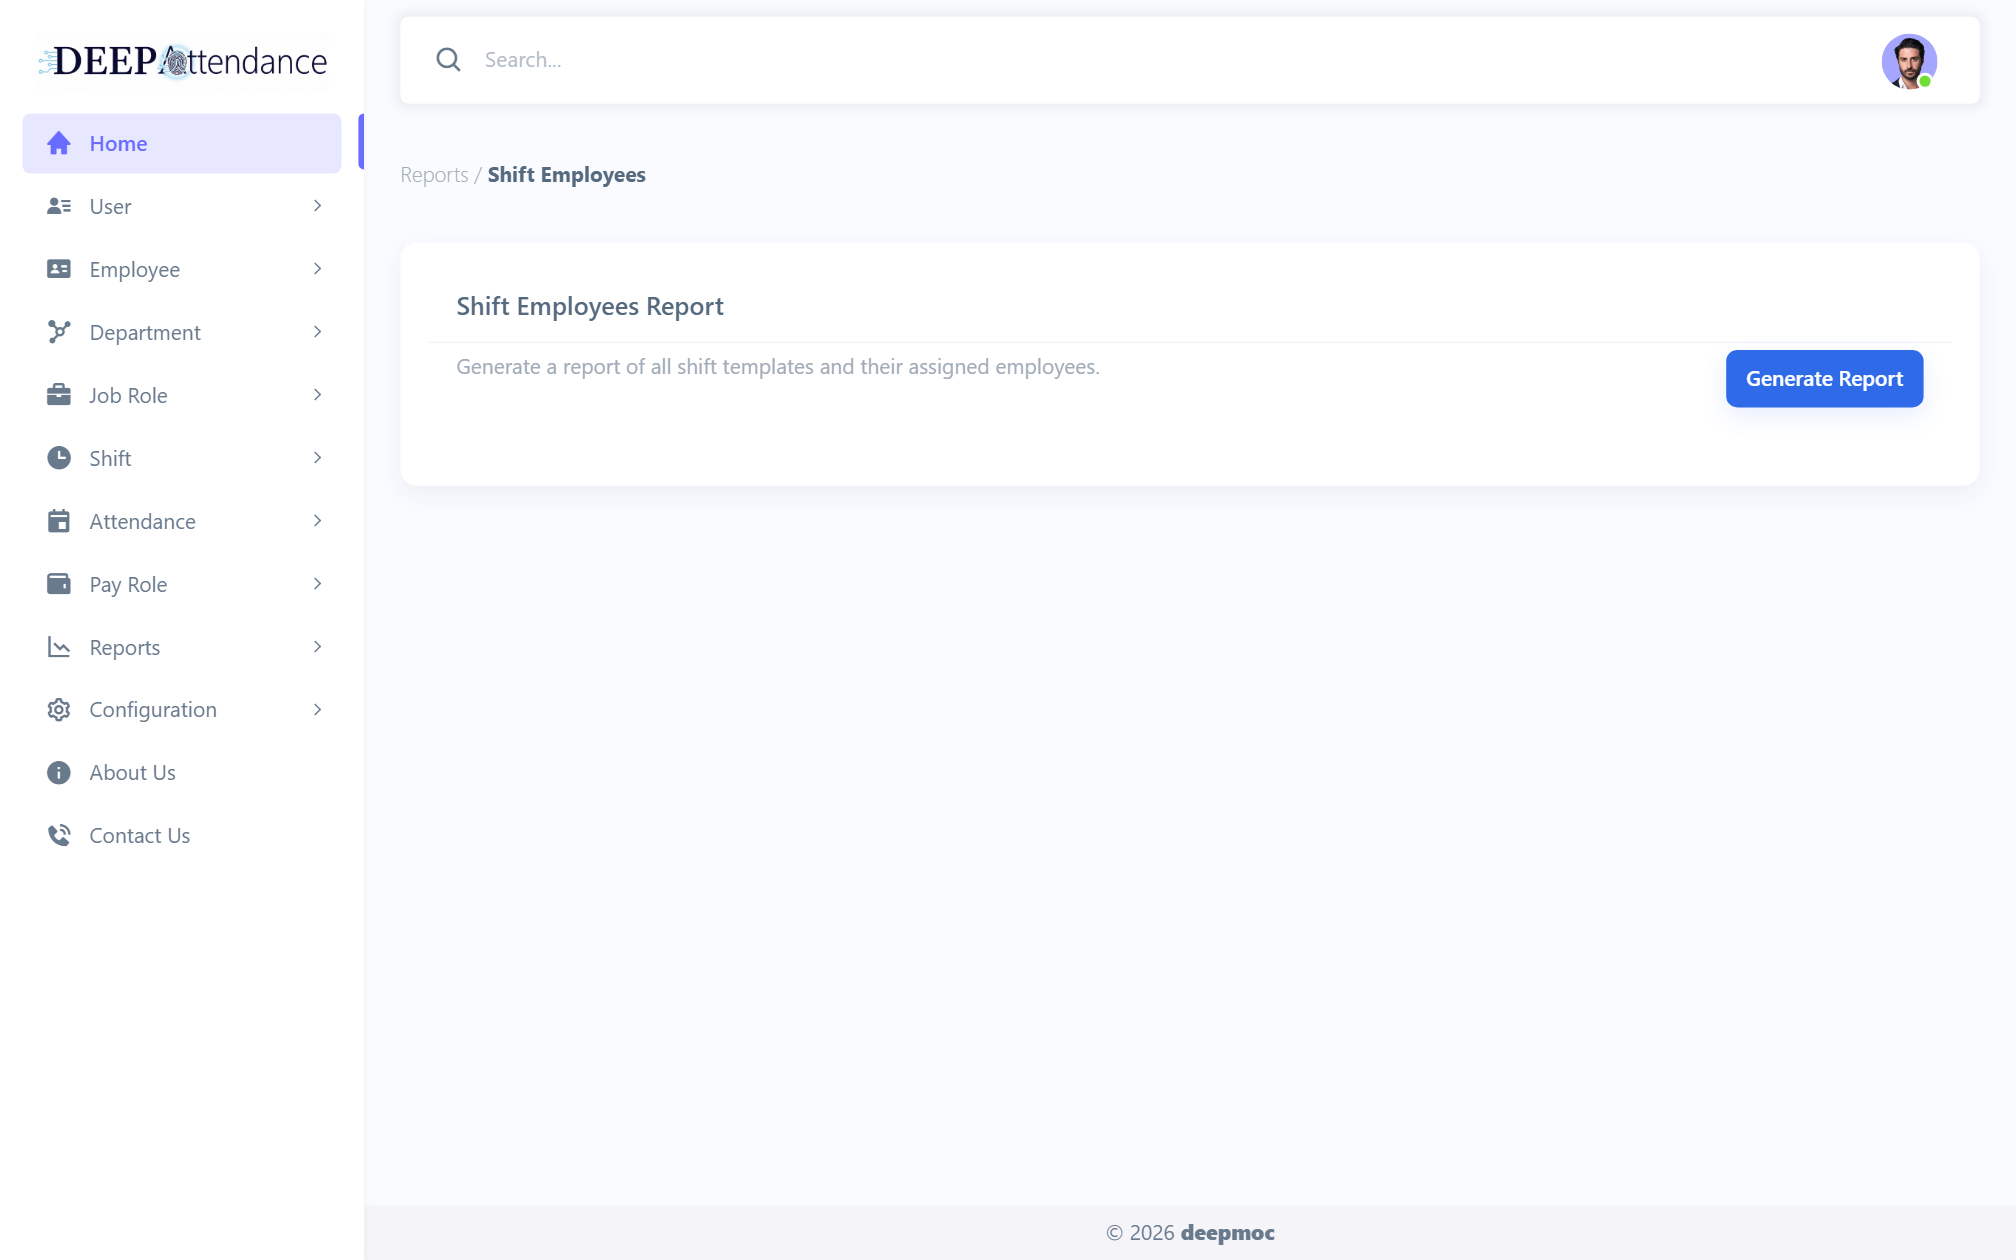Click the User list icon in sidebar
The image size is (2016, 1260).
click(59, 206)
